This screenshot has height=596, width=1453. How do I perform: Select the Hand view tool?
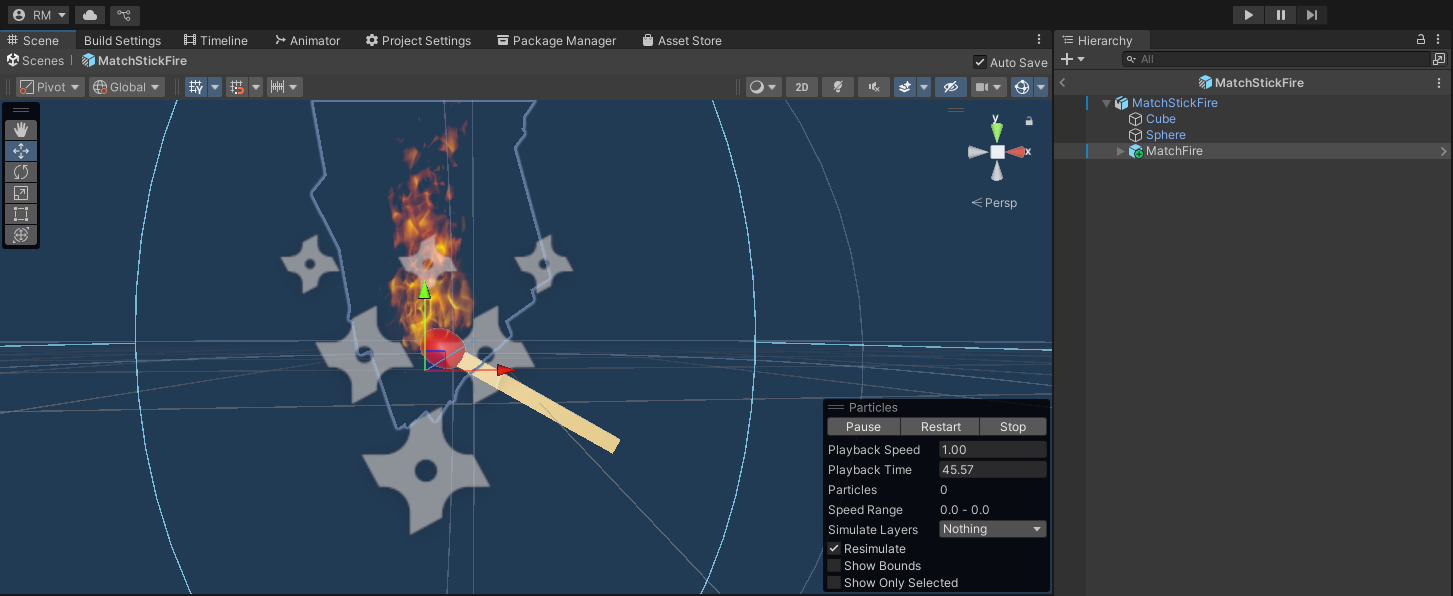click(x=21, y=130)
